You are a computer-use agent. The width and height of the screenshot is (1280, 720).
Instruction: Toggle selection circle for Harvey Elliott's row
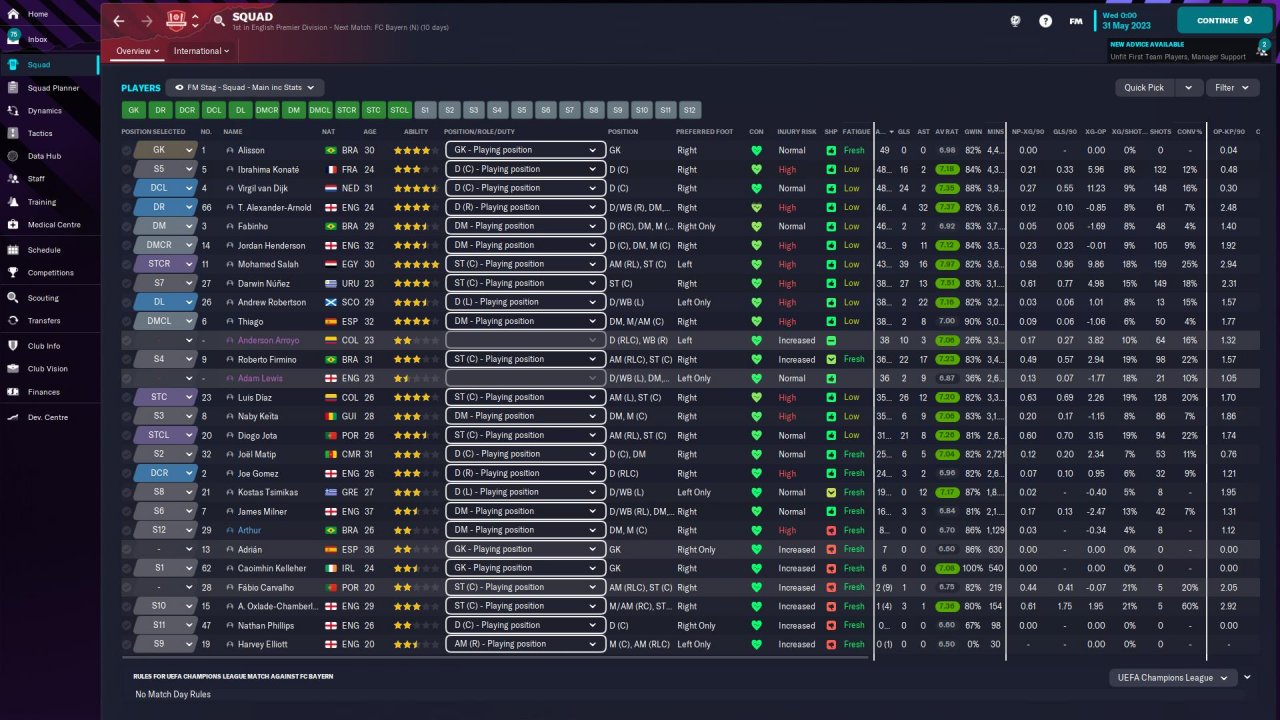click(x=127, y=644)
